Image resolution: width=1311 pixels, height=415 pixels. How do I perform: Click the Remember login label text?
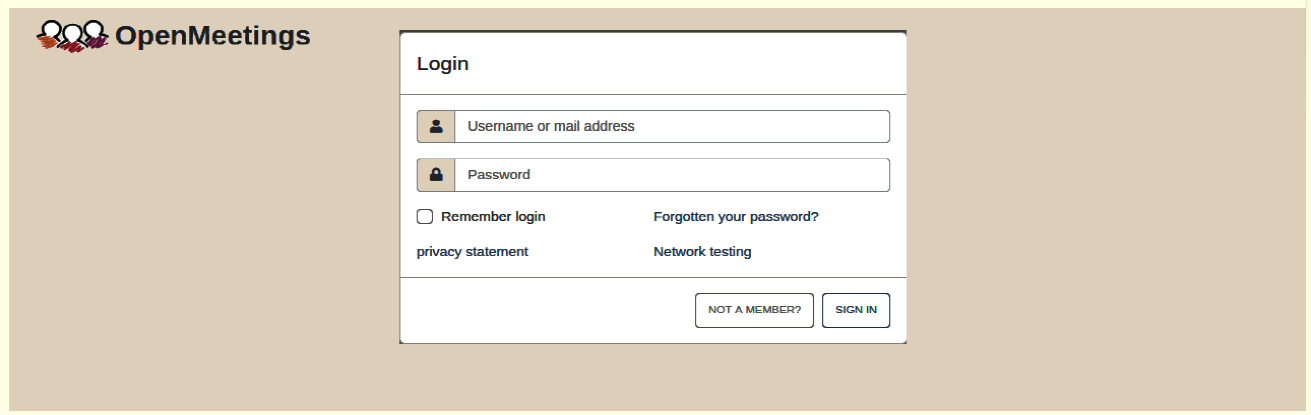pyautogui.click(x=493, y=217)
